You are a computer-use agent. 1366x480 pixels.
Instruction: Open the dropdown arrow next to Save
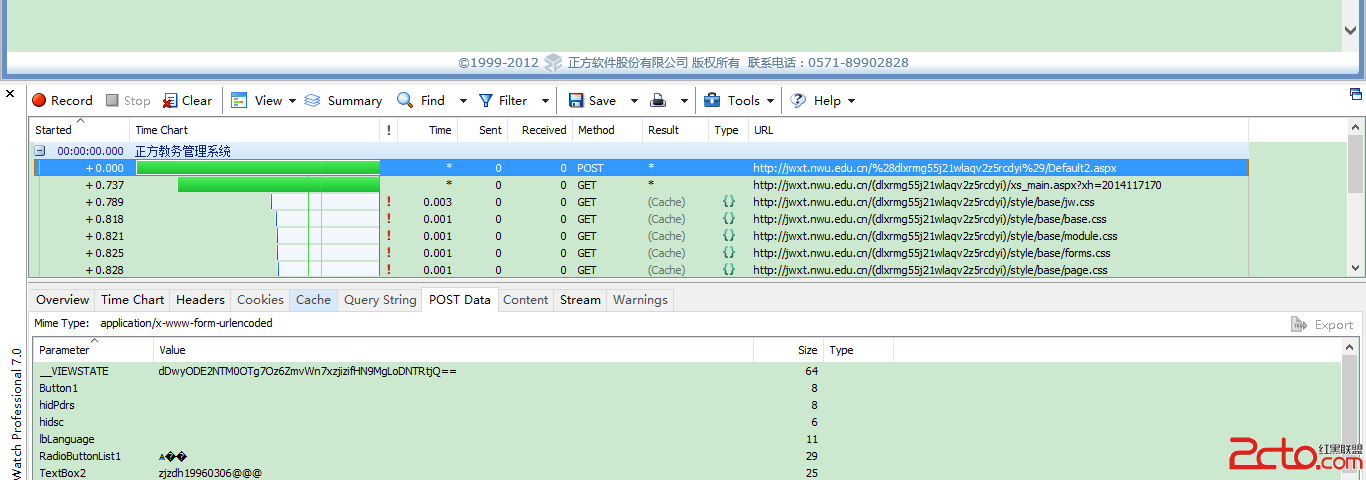[634, 101]
